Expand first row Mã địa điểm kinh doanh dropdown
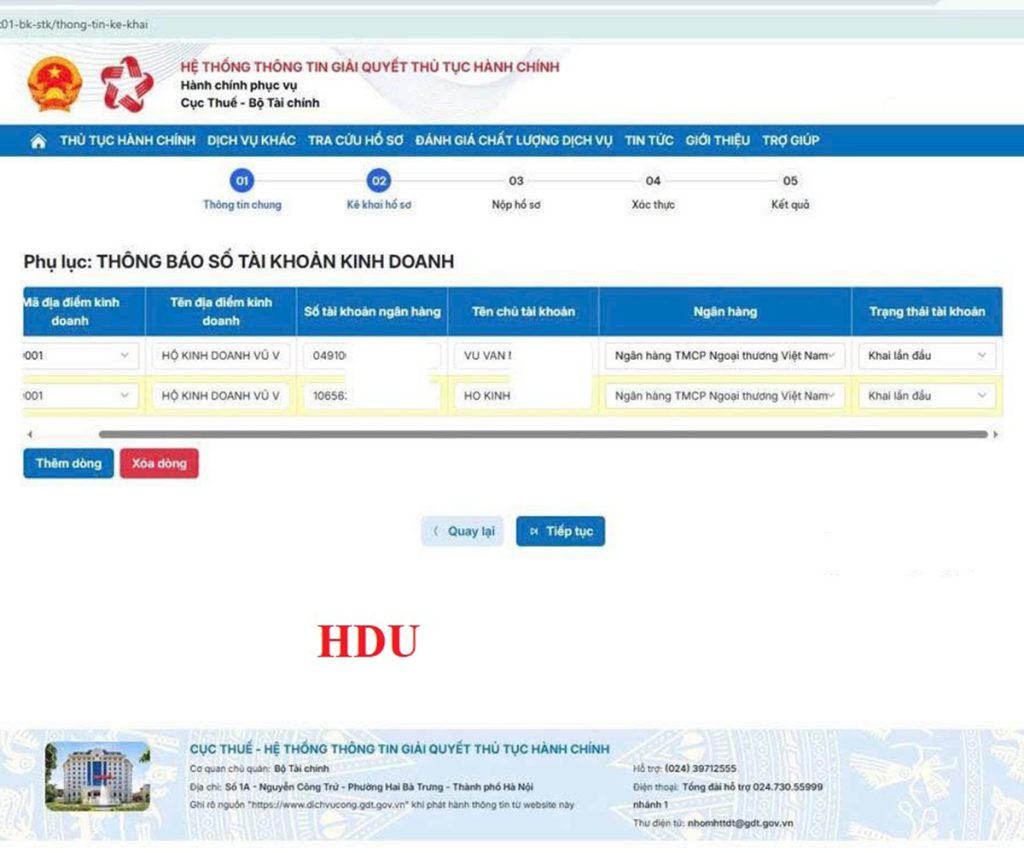Screen dimensions: 1024x853 pyautogui.click(x=80, y=356)
